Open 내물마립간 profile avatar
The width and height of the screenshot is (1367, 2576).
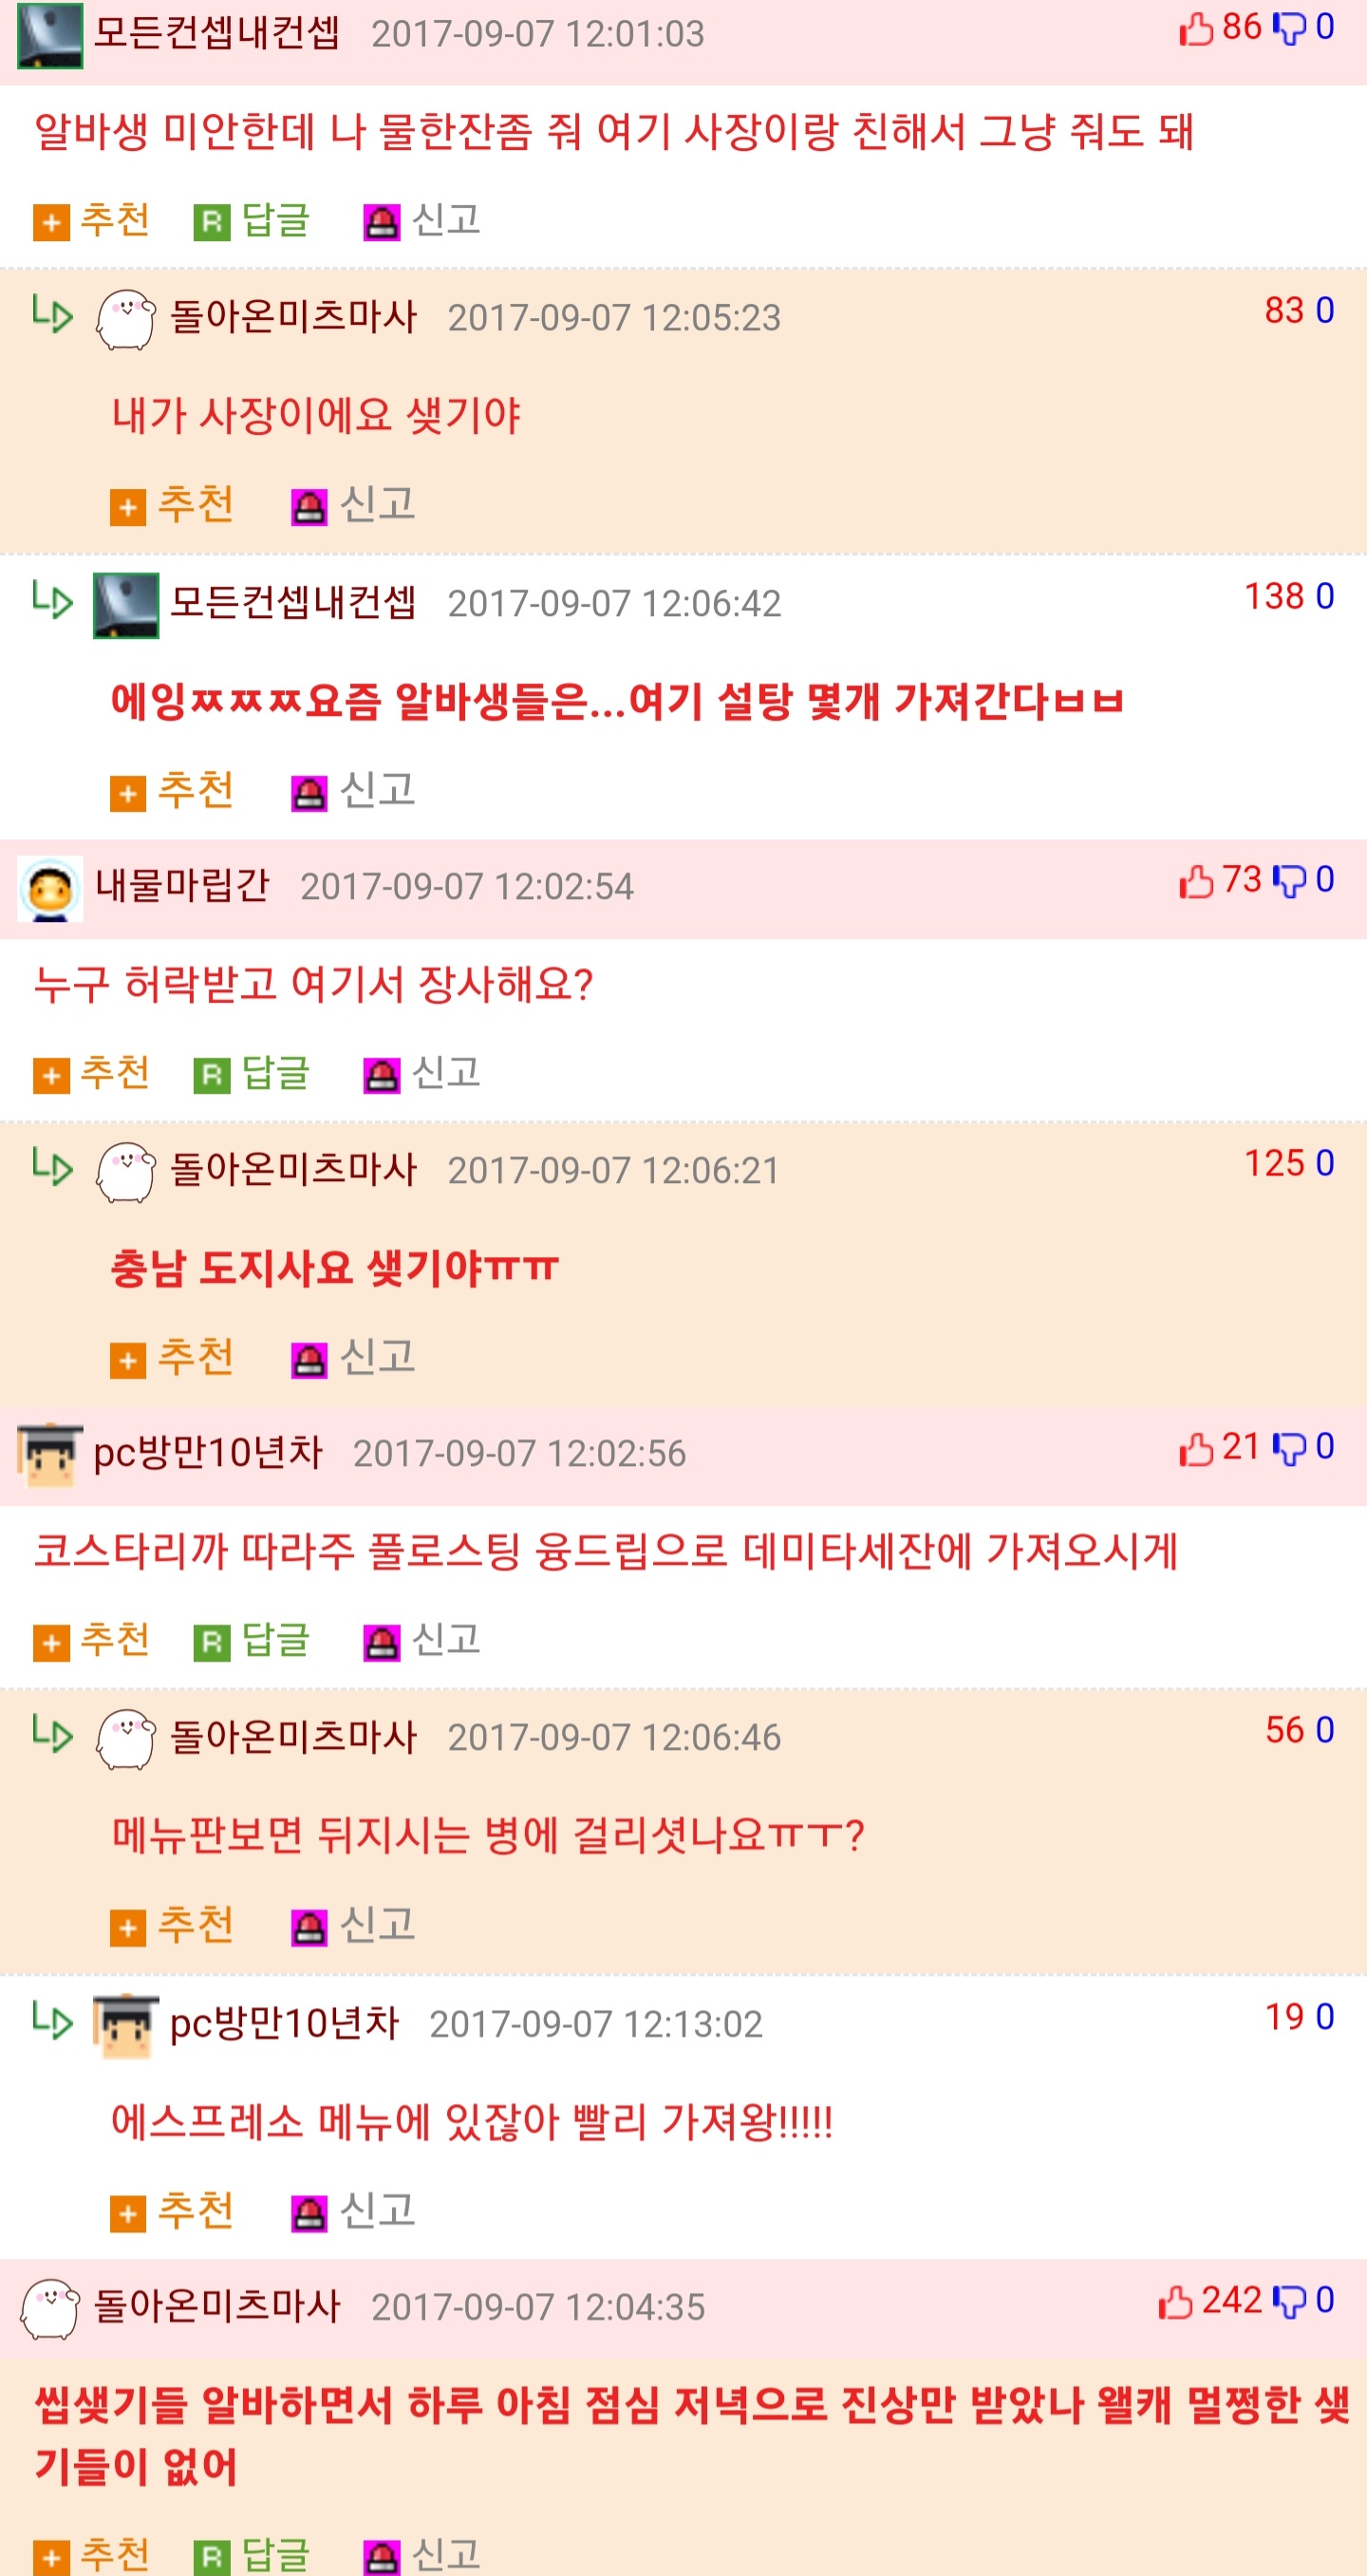click(50, 888)
